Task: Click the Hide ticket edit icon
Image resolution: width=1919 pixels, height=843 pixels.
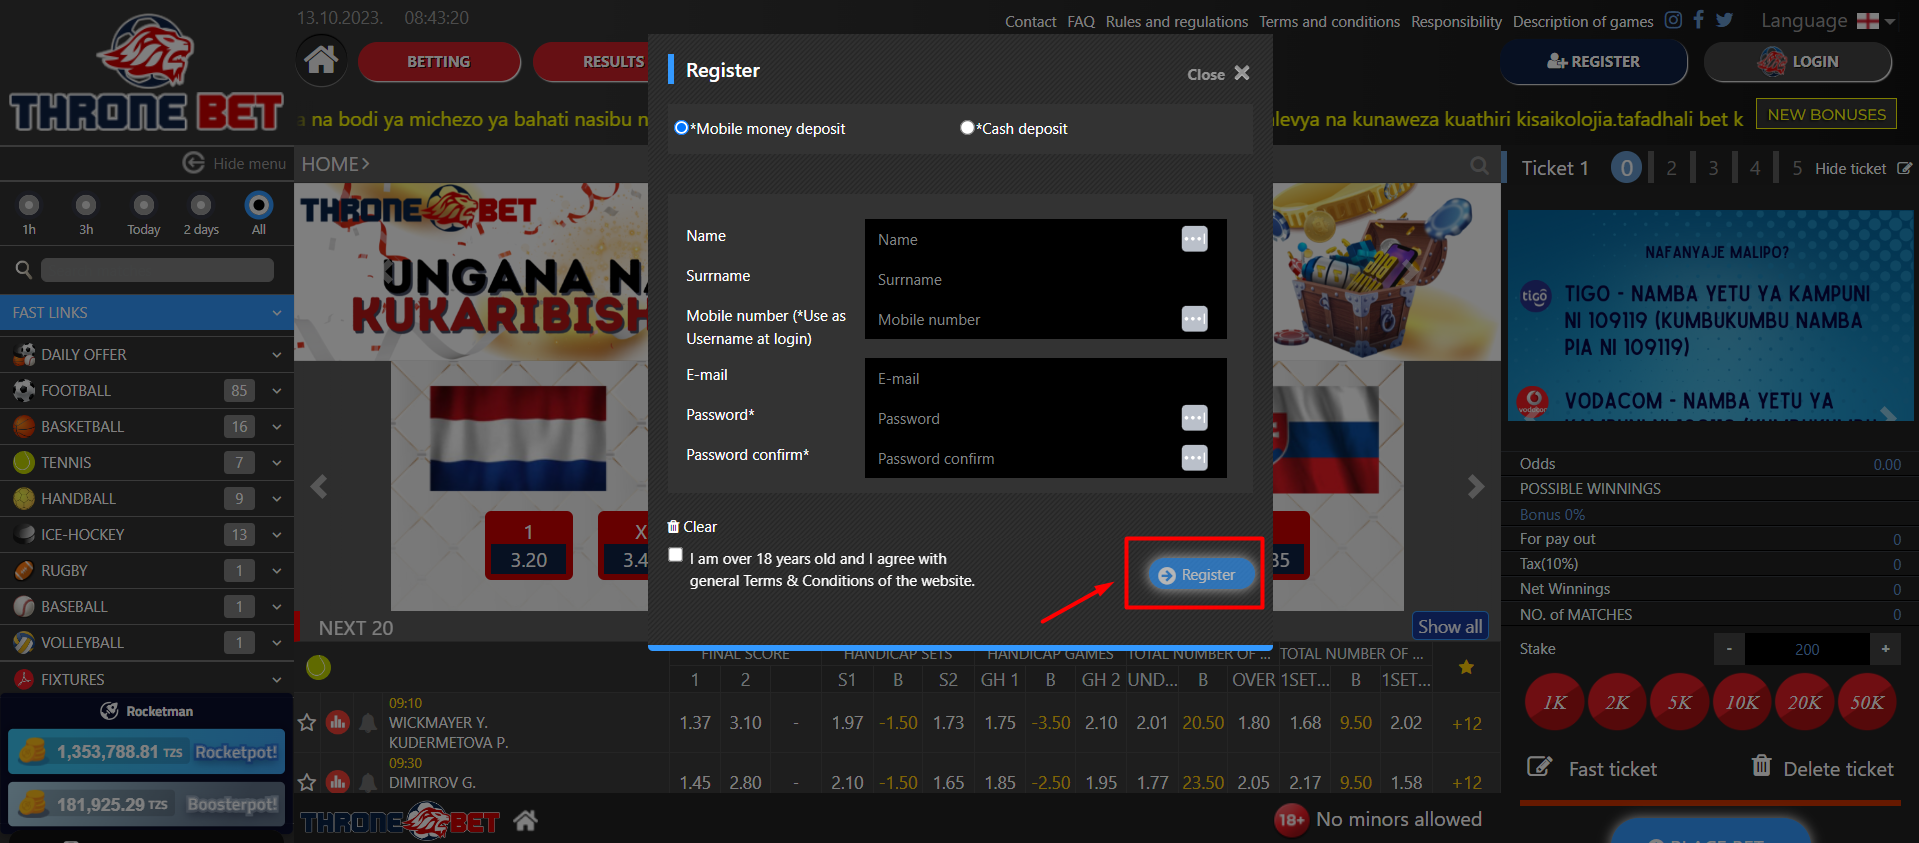Action: coord(1904,169)
